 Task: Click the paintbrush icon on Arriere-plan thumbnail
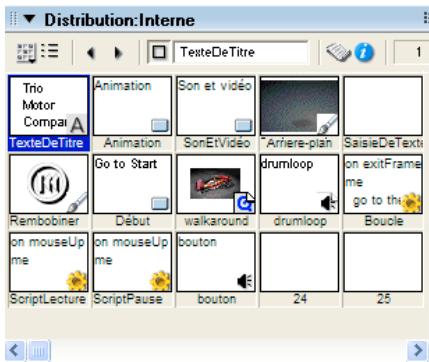(327, 124)
